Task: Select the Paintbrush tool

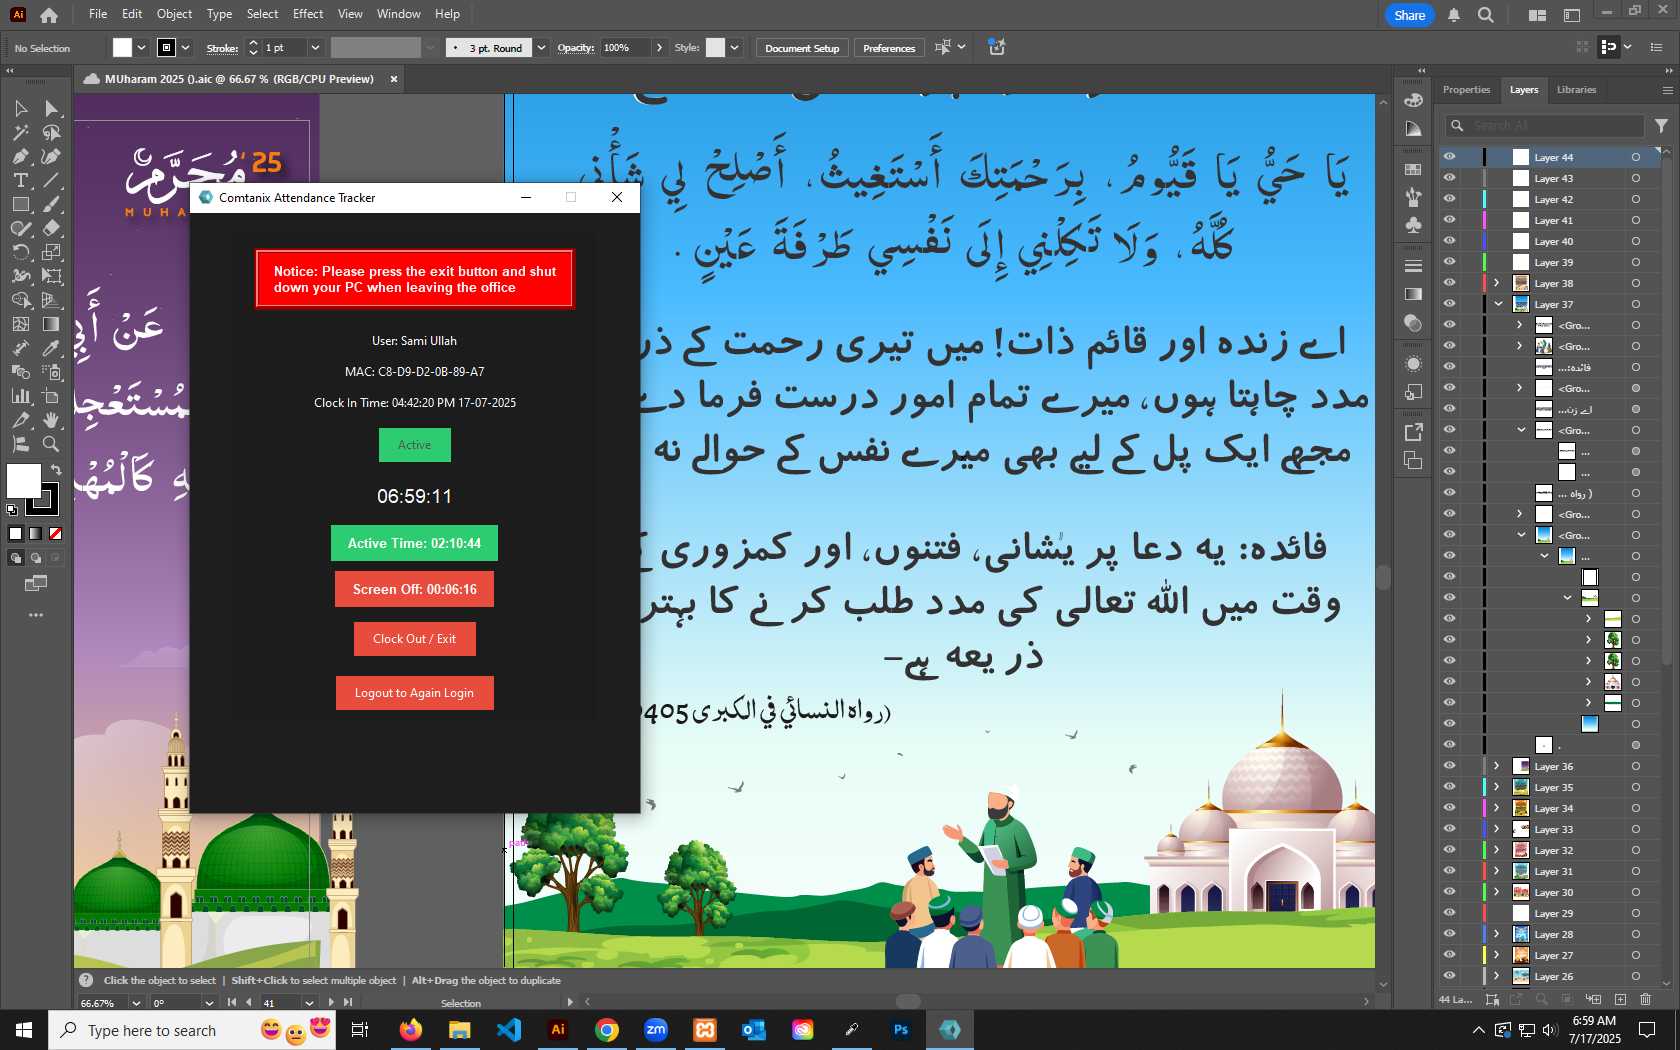Action: (51, 204)
